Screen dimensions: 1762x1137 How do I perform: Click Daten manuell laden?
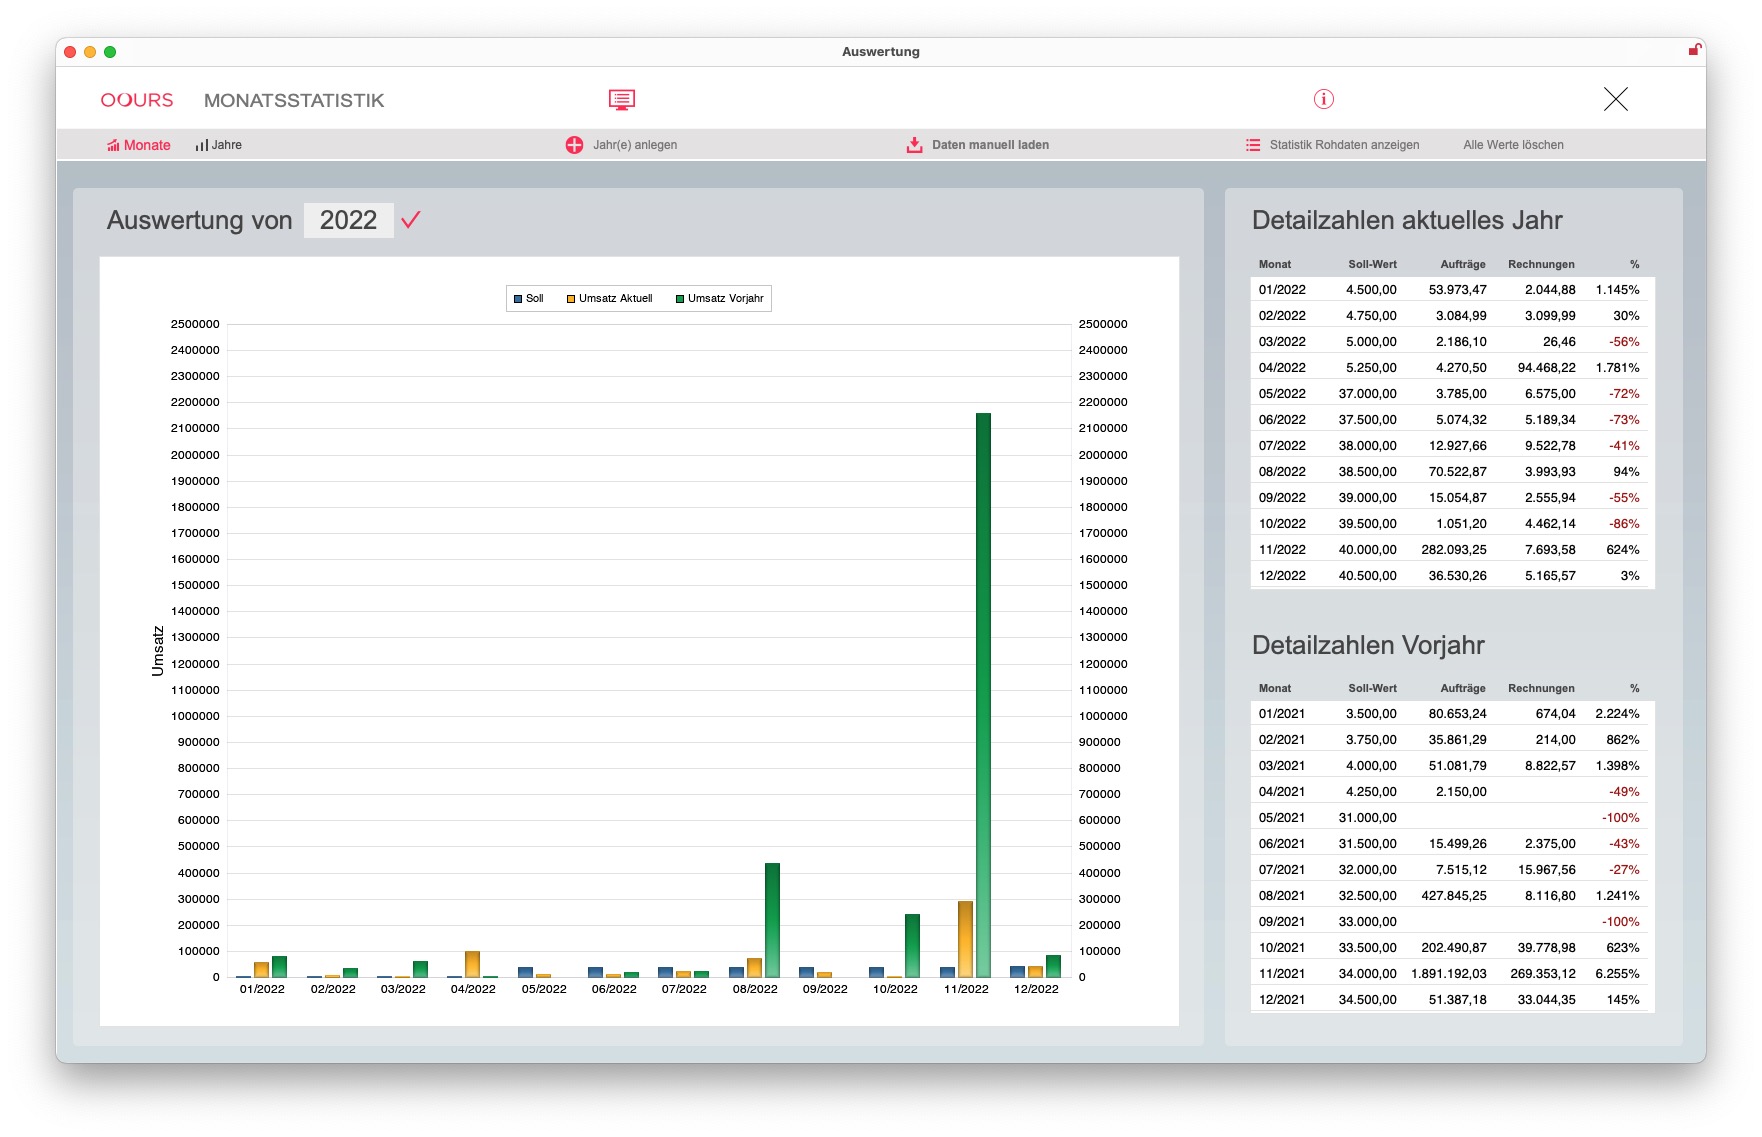click(990, 145)
